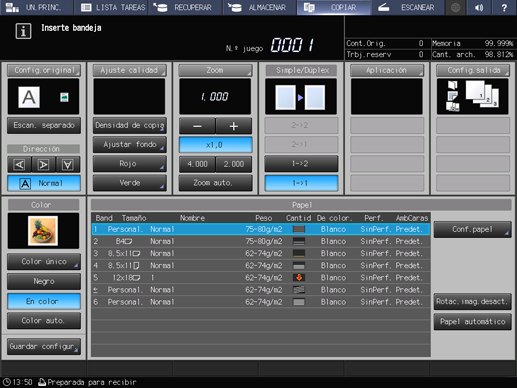Image resolution: width=517 pixels, height=388 pixels.
Task: Select 1->1 simplex mode
Action: coord(301,183)
